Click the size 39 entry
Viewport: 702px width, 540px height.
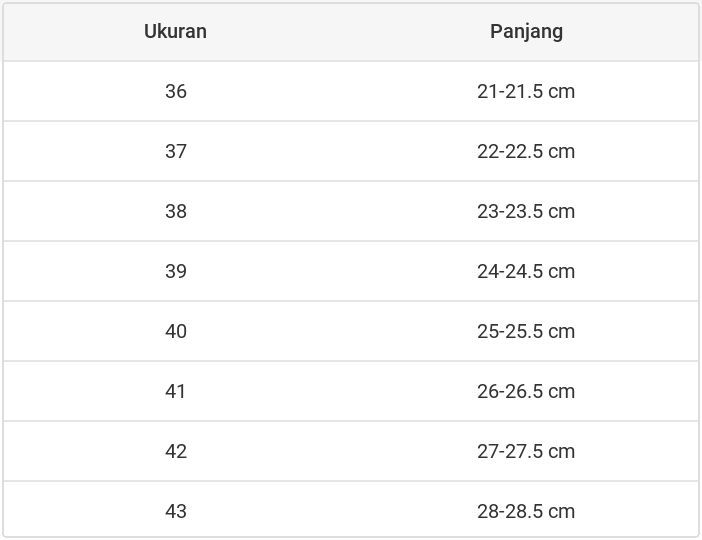[x=176, y=271]
